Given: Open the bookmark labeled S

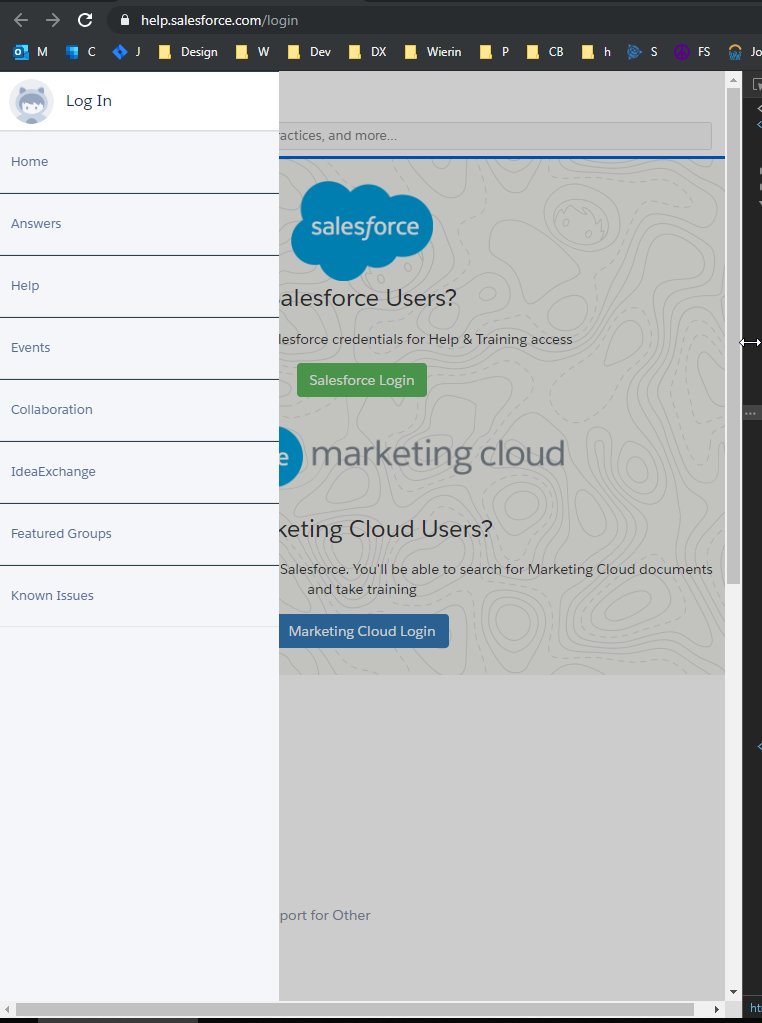Looking at the screenshot, I should coord(642,52).
